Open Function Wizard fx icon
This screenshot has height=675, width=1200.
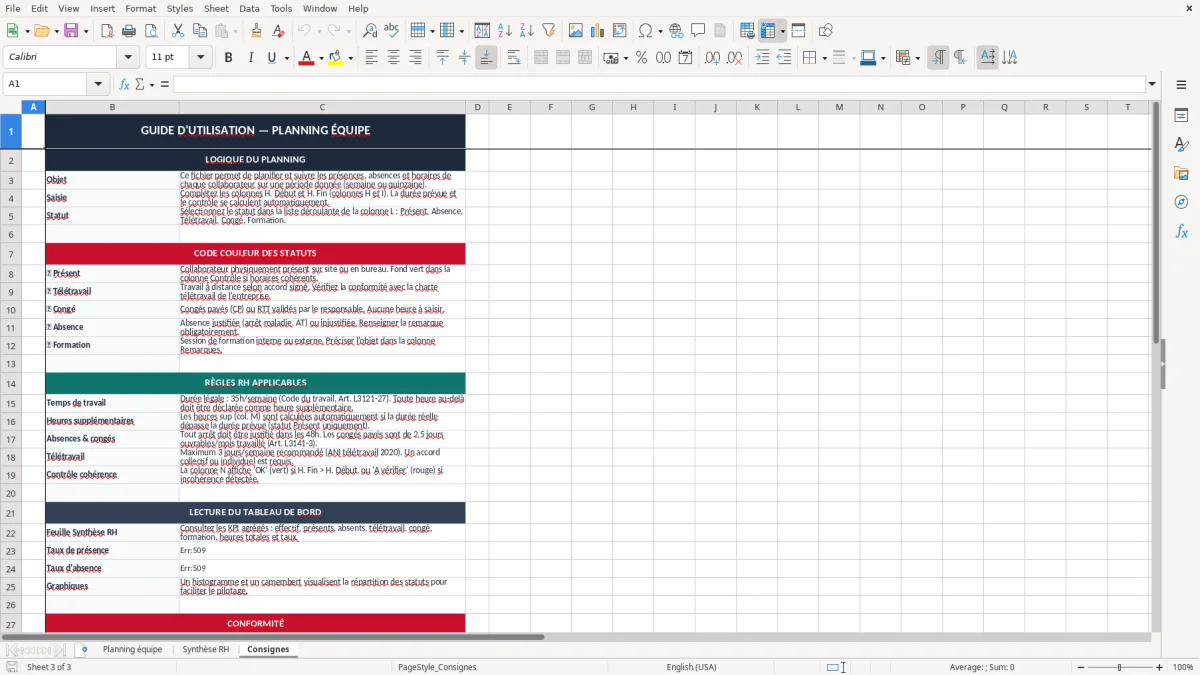[x=124, y=84]
